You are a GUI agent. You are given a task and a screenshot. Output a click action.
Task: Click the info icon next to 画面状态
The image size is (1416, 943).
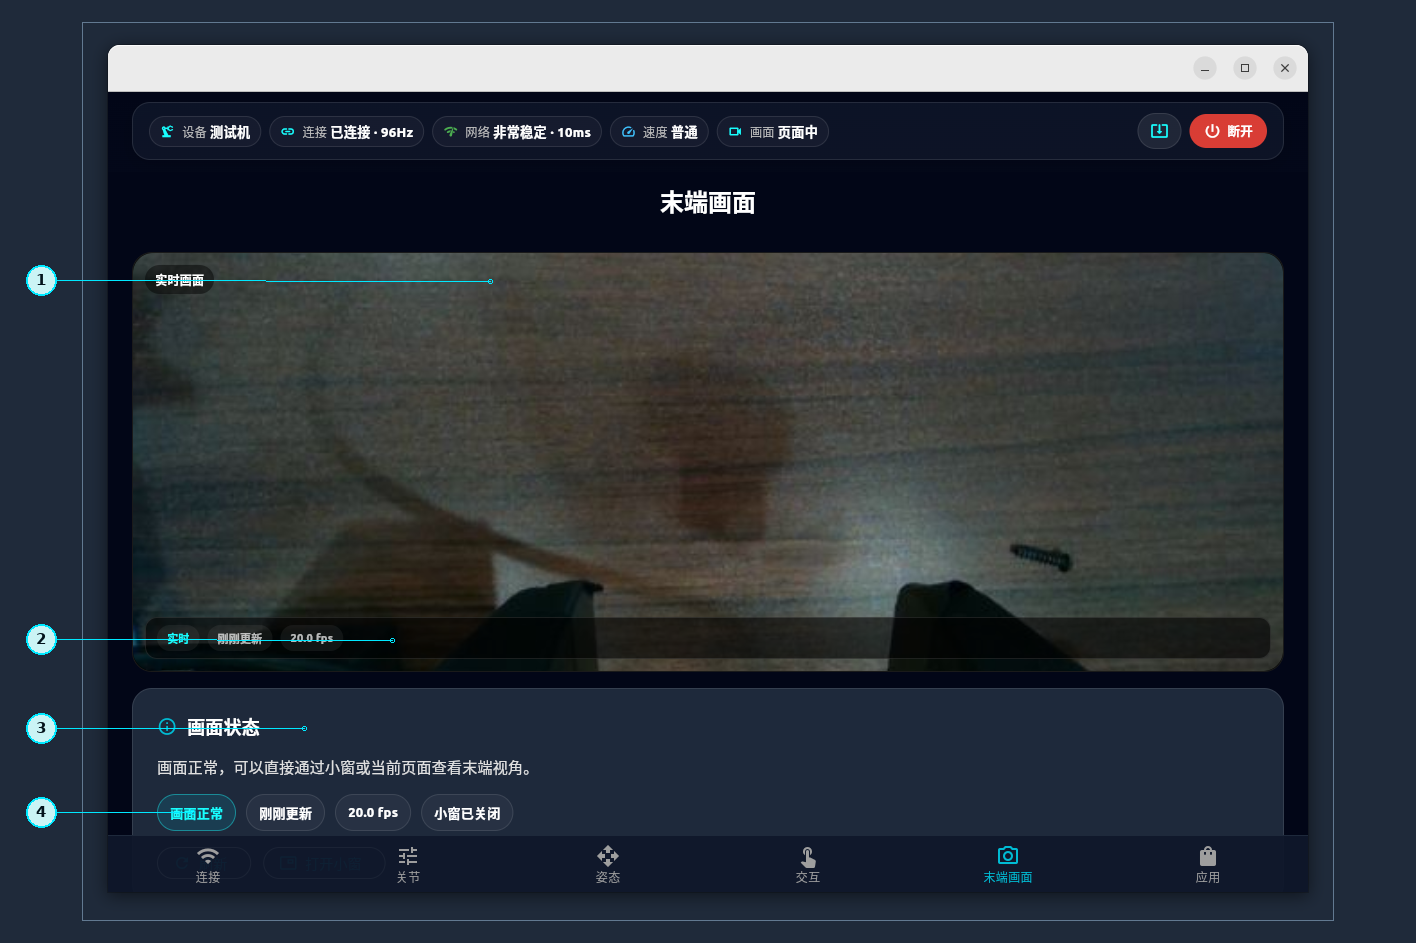point(167,727)
